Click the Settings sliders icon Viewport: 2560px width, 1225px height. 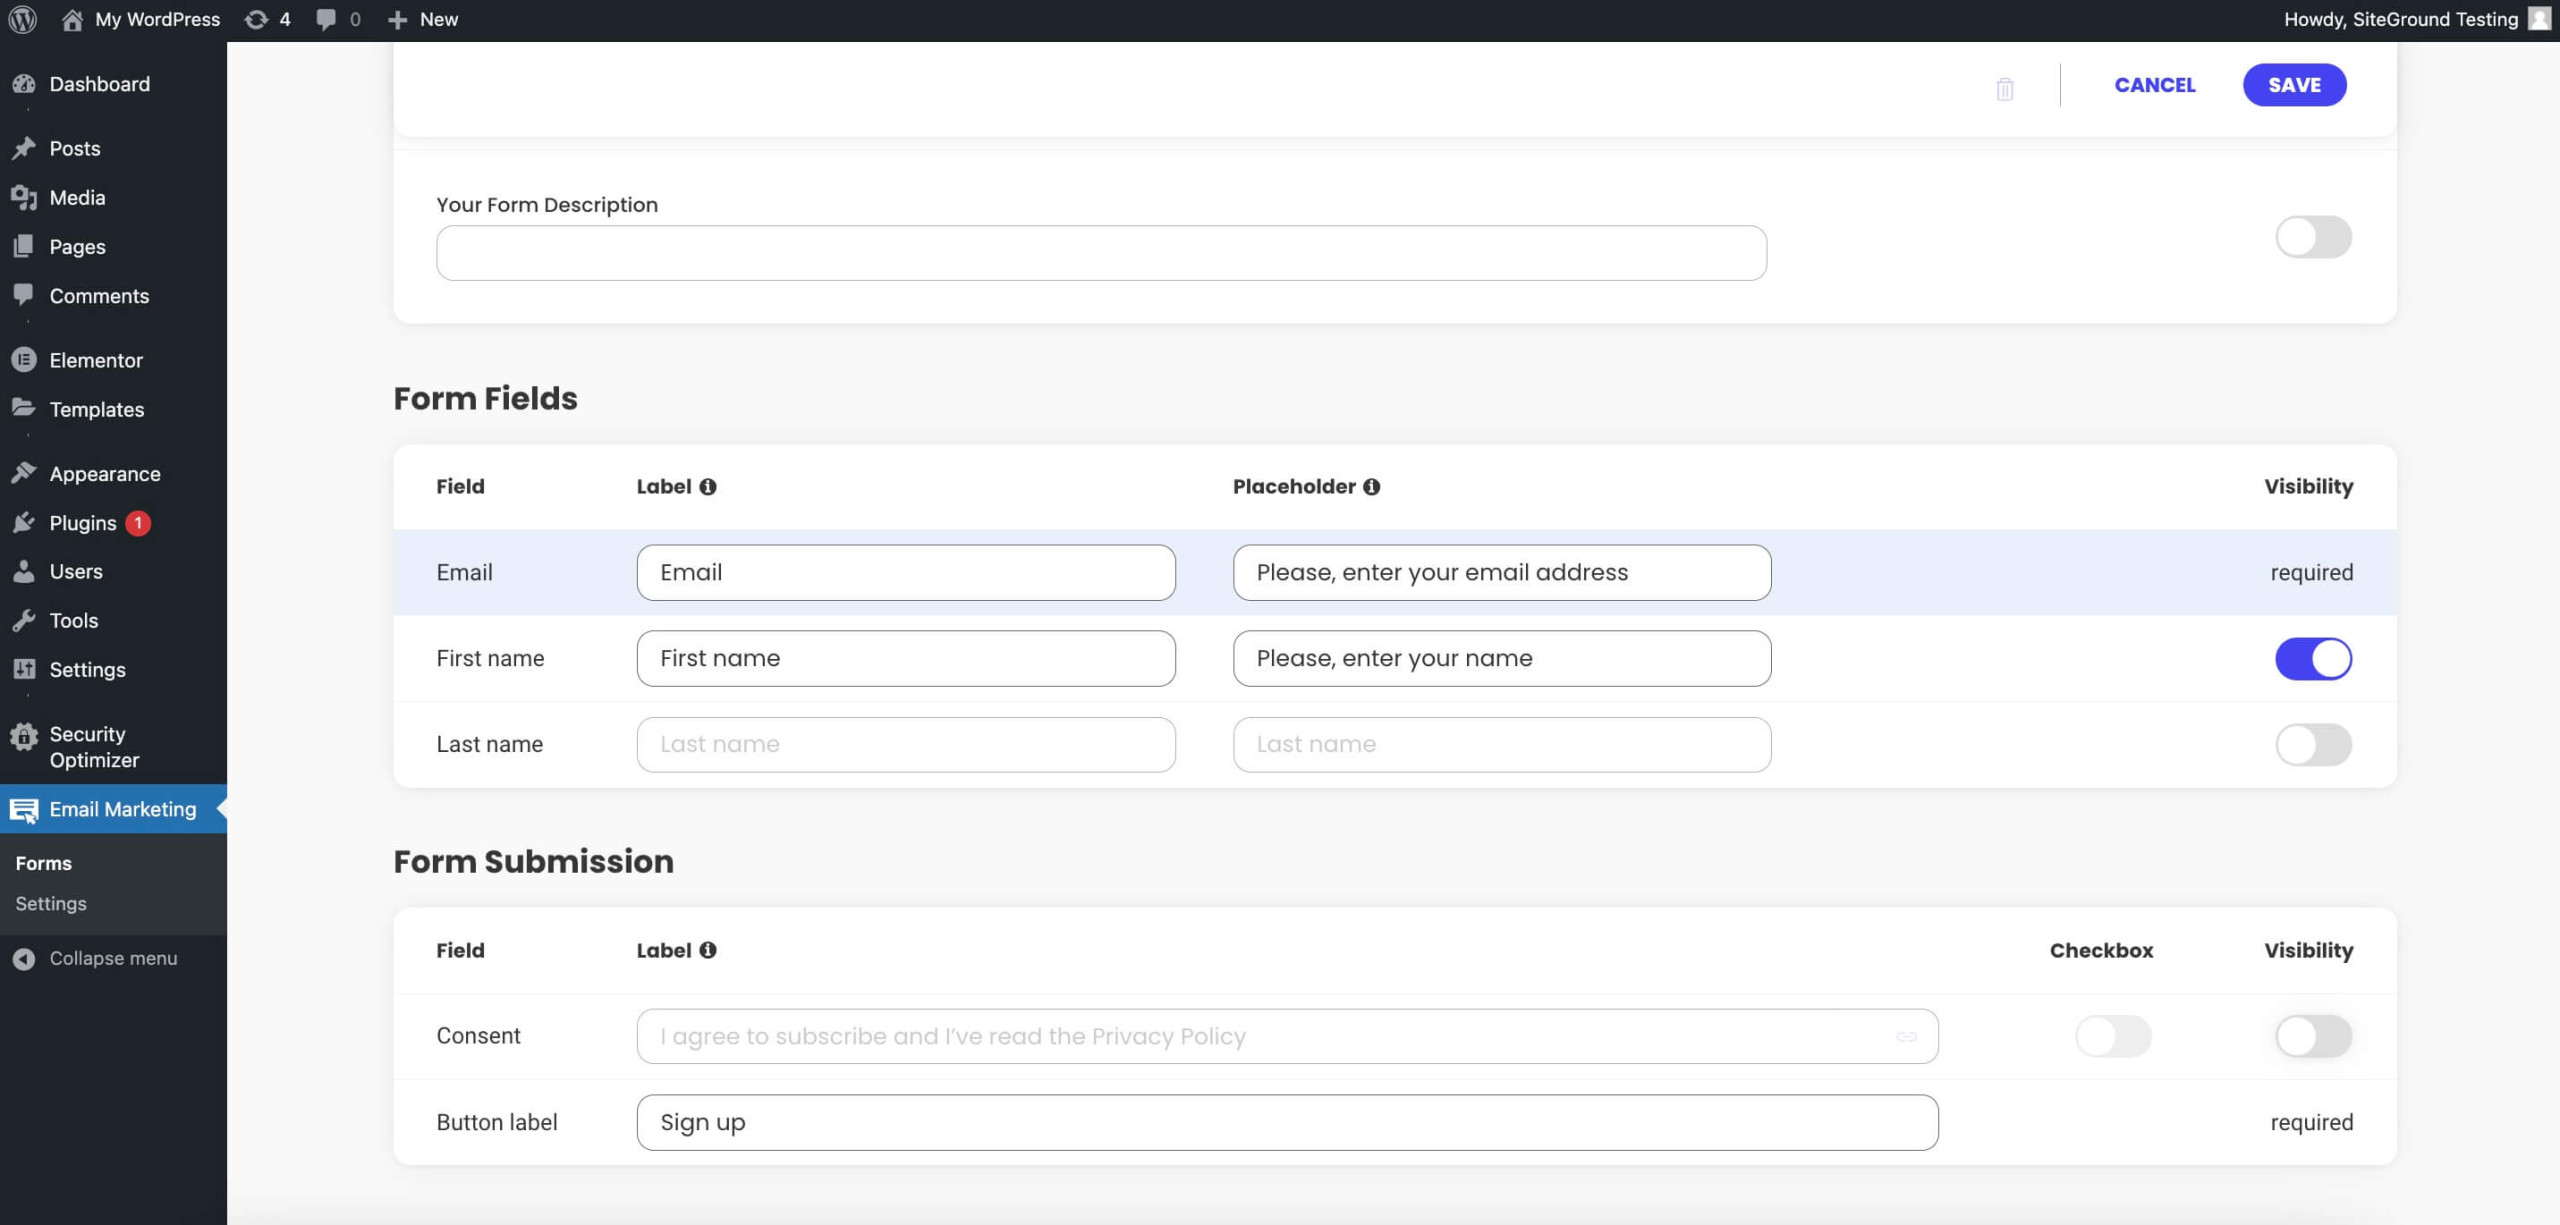click(24, 669)
